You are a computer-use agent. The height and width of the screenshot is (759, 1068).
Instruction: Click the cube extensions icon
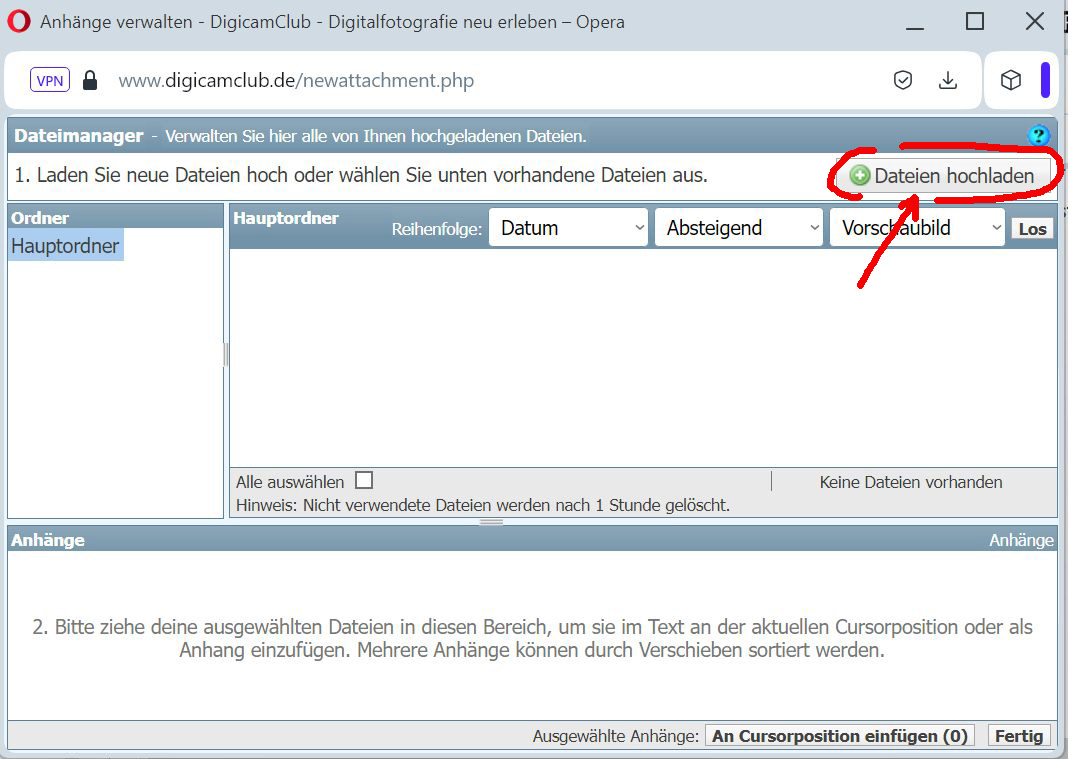point(1011,81)
